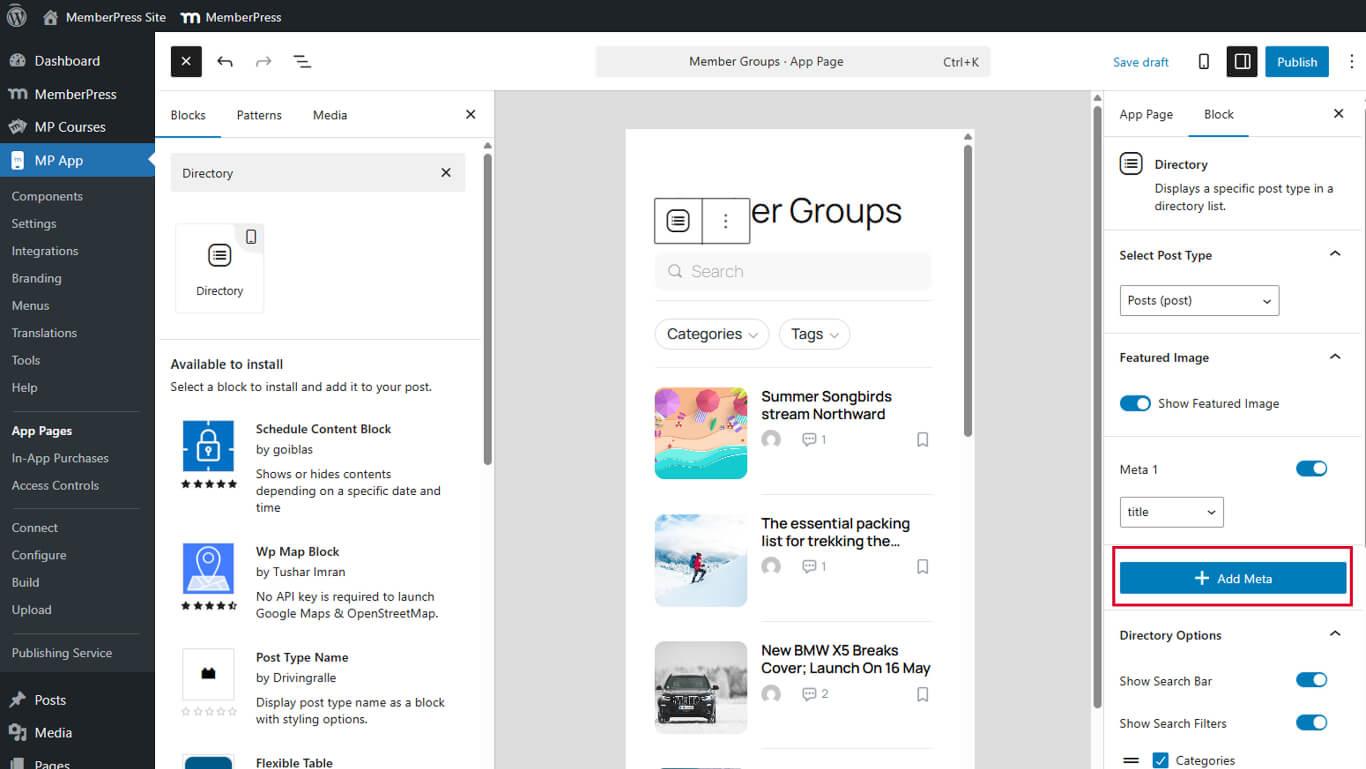1366x769 pixels.
Task: Toggle the settings sidebar panel icon
Action: (1241, 61)
